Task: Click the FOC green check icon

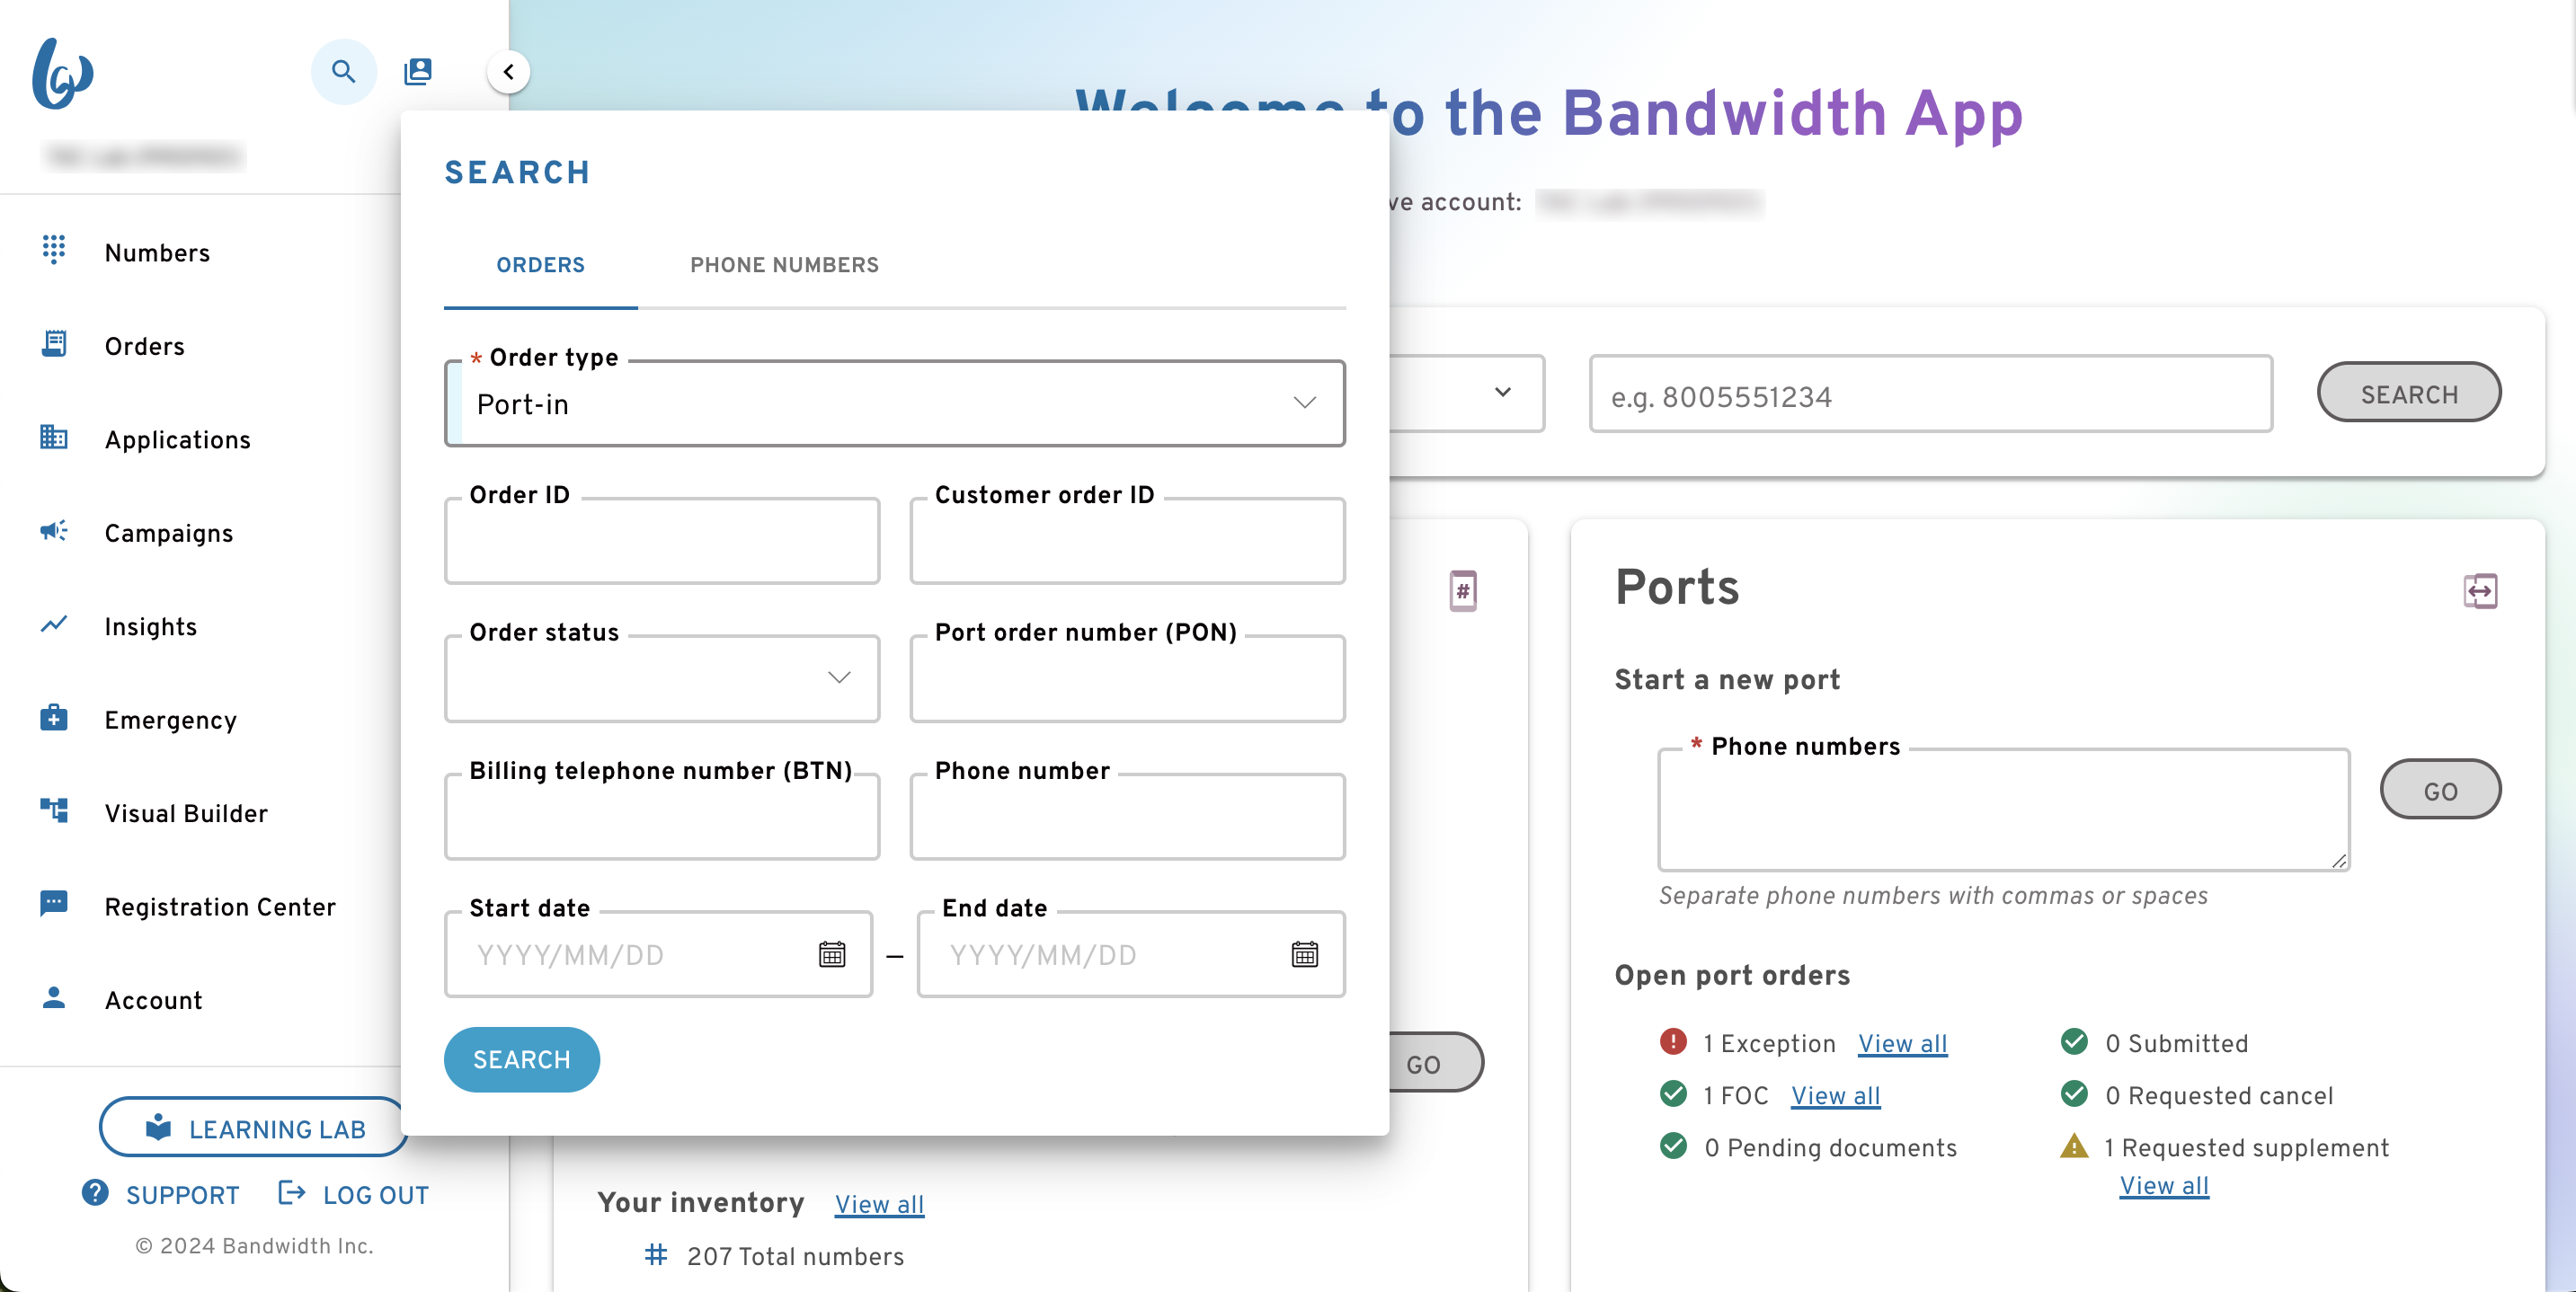Action: coord(1673,1093)
